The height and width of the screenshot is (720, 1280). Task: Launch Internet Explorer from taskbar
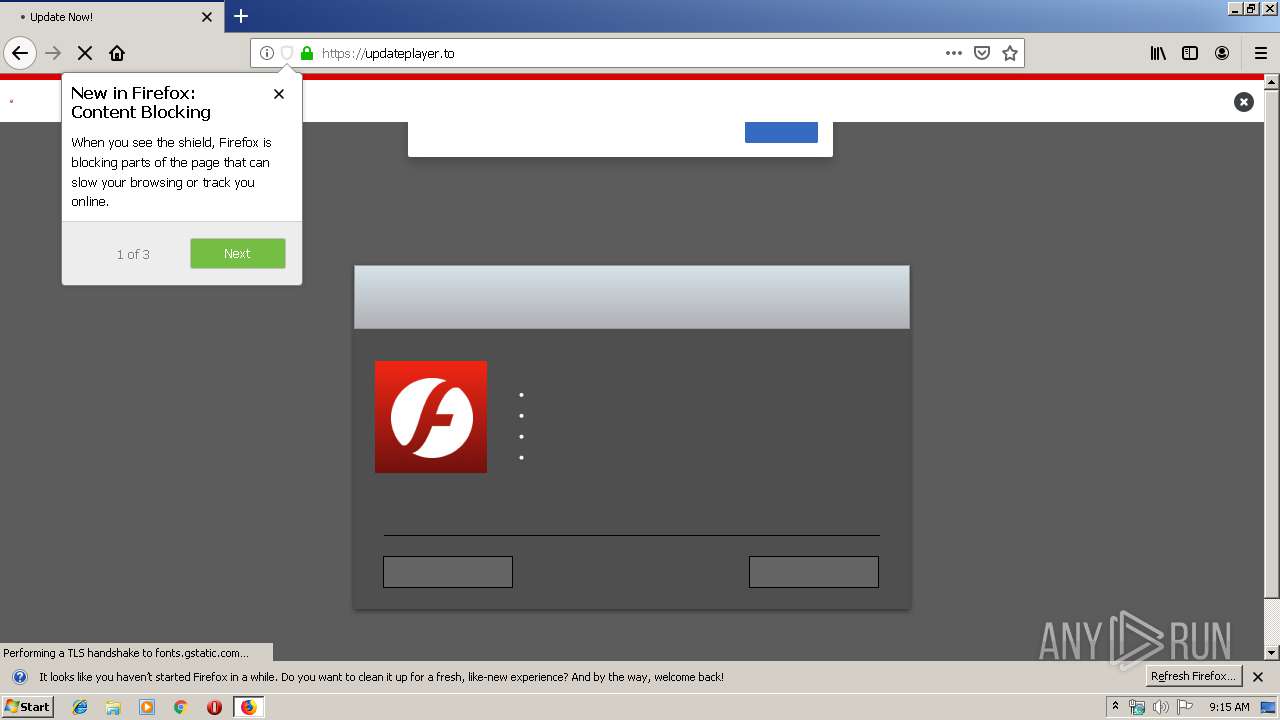click(x=80, y=707)
